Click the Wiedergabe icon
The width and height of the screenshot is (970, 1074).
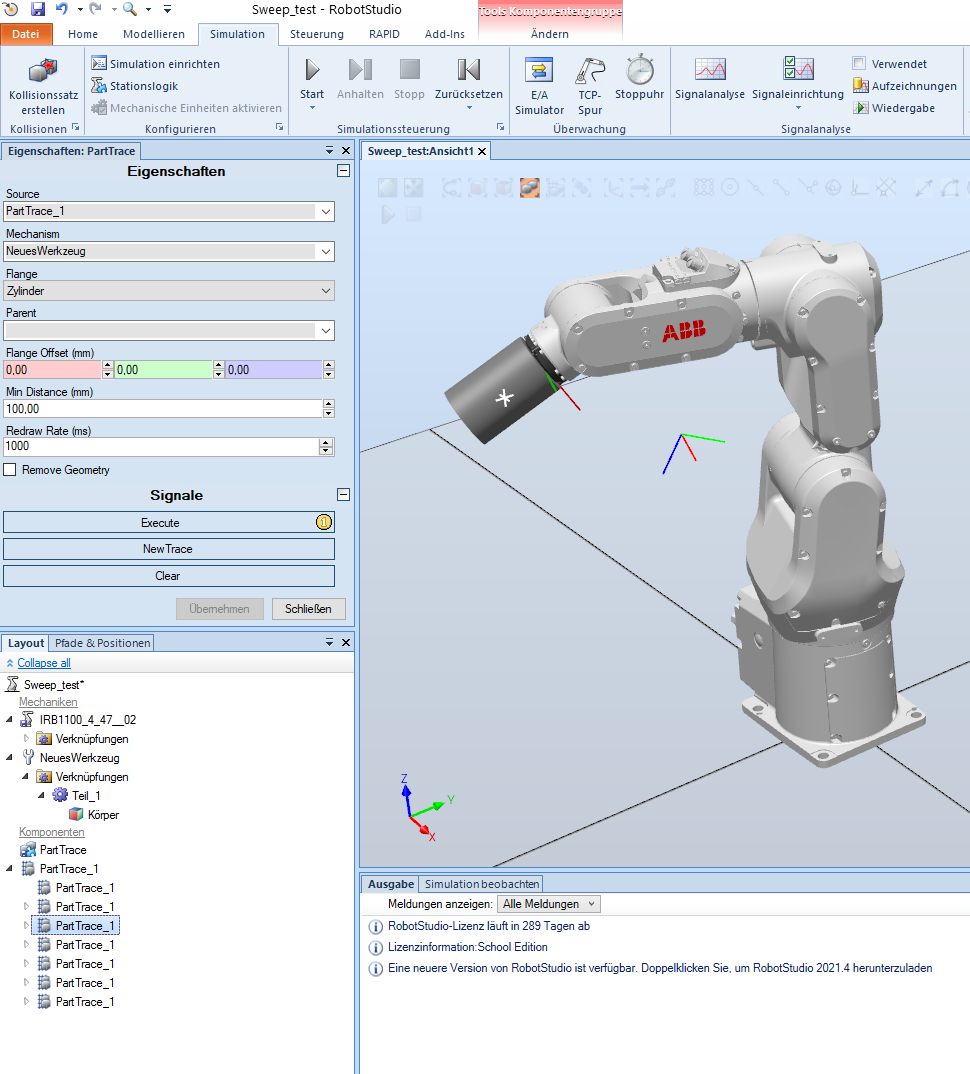(x=861, y=108)
